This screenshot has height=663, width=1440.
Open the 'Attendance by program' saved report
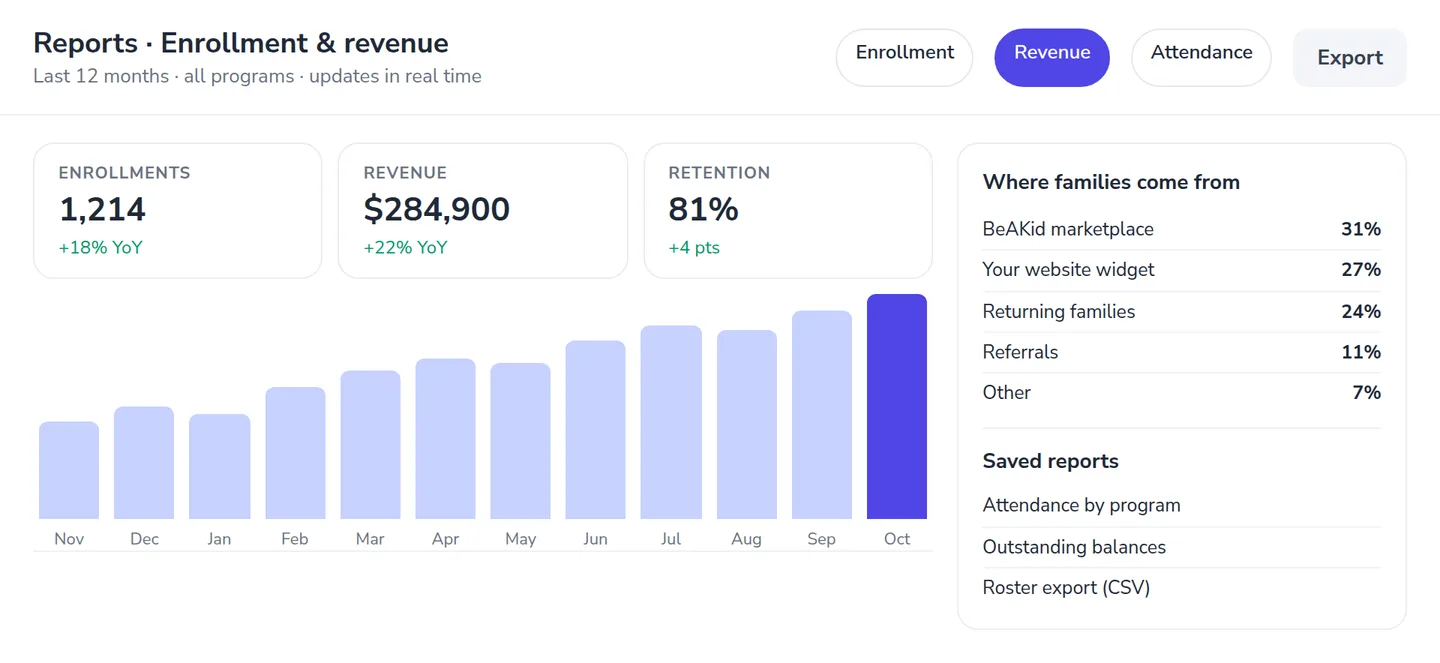tap(1181, 506)
